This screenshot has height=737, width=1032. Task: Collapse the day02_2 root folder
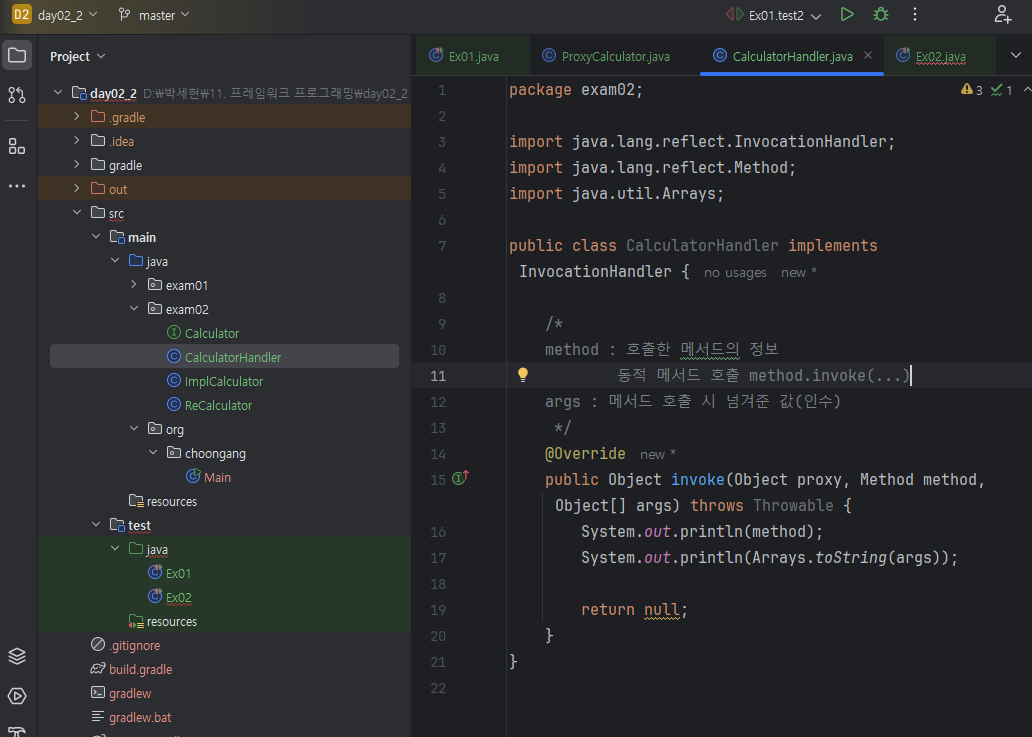pyautogui.click(x=58, y=92)
